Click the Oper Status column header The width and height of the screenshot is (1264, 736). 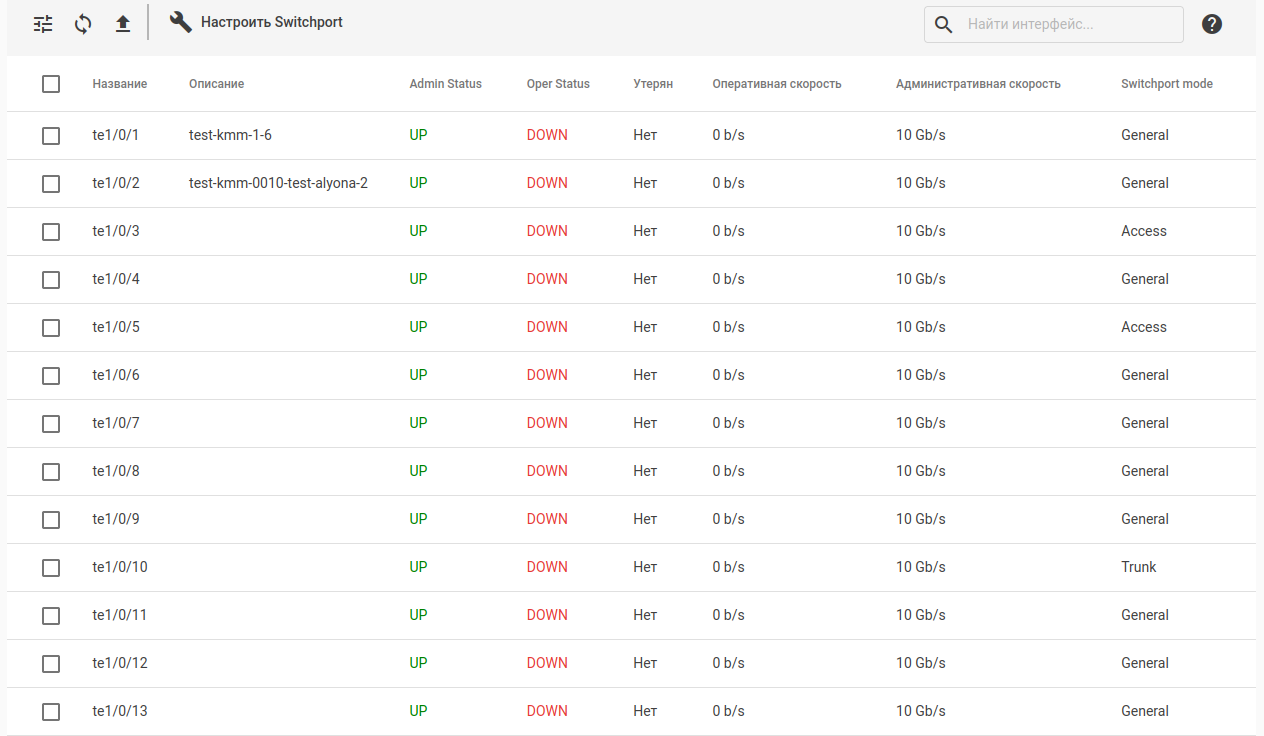coord(558,84)
